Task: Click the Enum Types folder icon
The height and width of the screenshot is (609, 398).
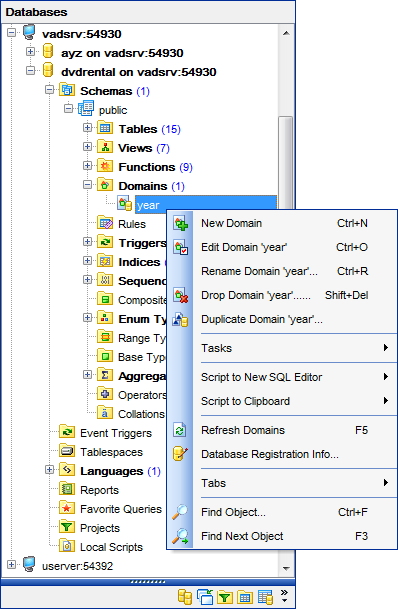Action: tap(105, 318)
